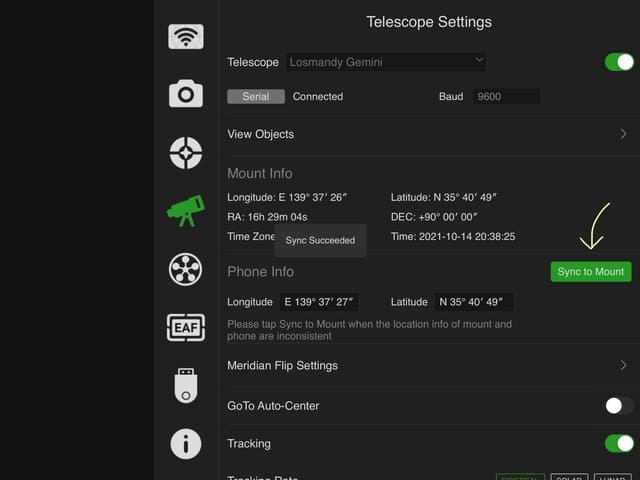640x480 pixels.
Task: Select the Serial connection tab
Action: coord(256,97)
